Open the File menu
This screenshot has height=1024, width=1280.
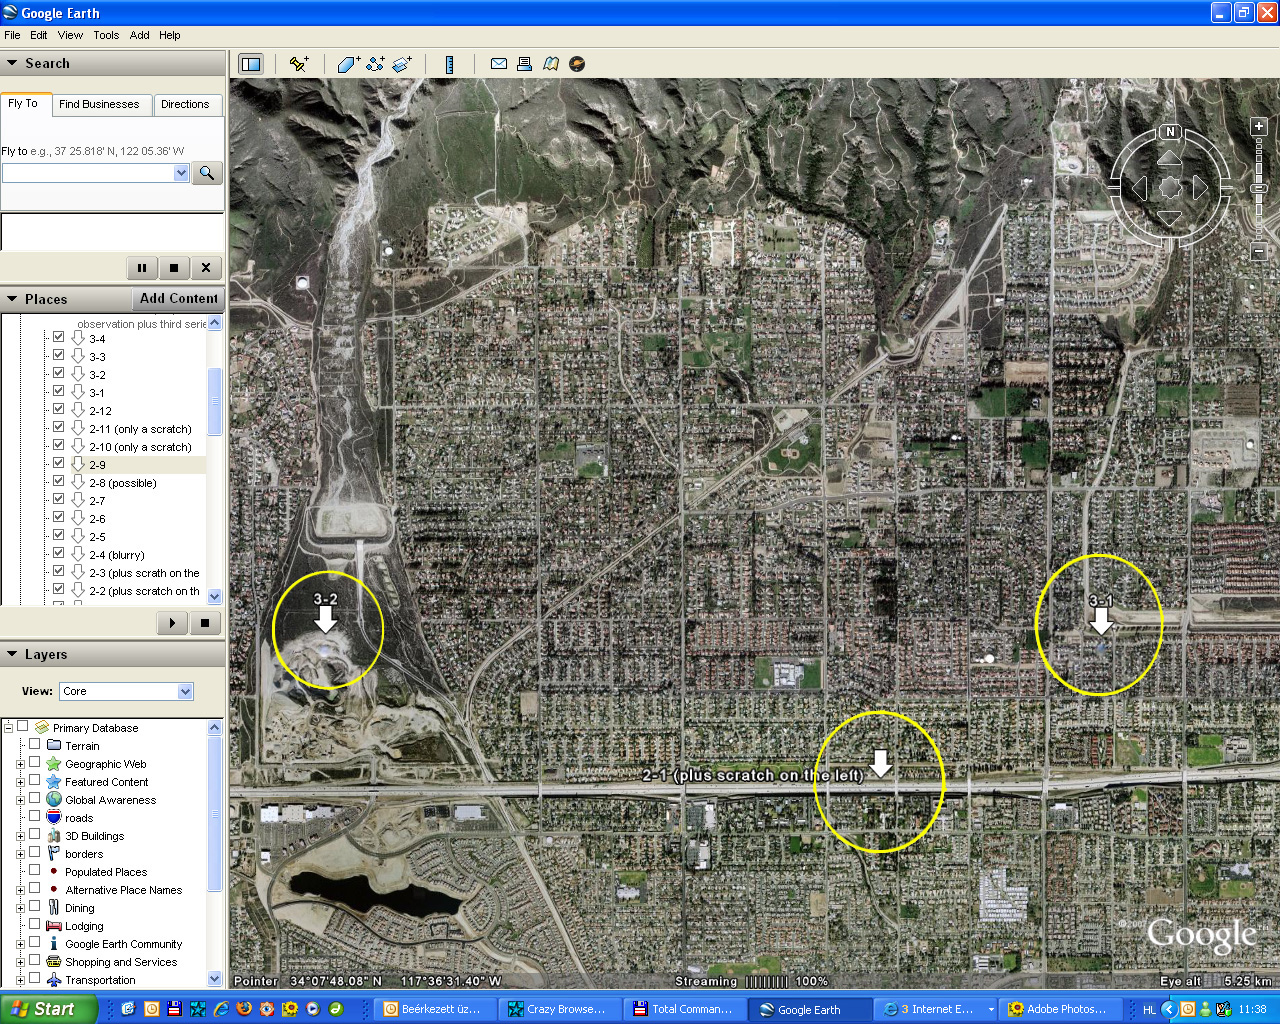point(12,35)
